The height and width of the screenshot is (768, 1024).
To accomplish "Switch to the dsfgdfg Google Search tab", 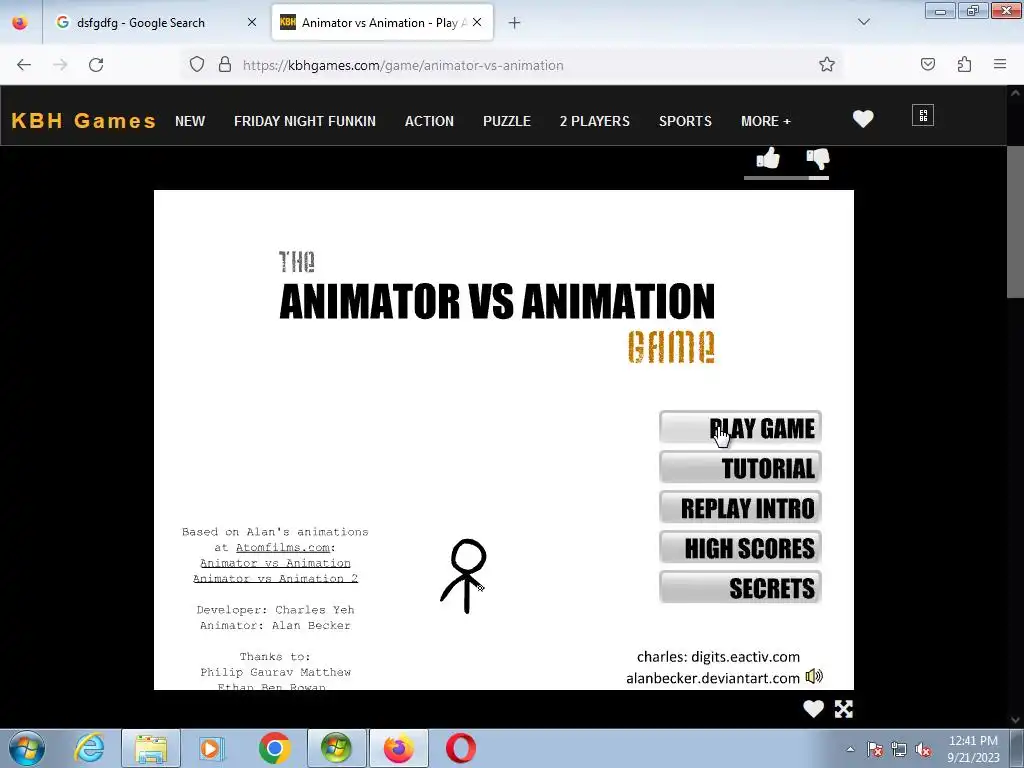I will click(x=154, y=22).
